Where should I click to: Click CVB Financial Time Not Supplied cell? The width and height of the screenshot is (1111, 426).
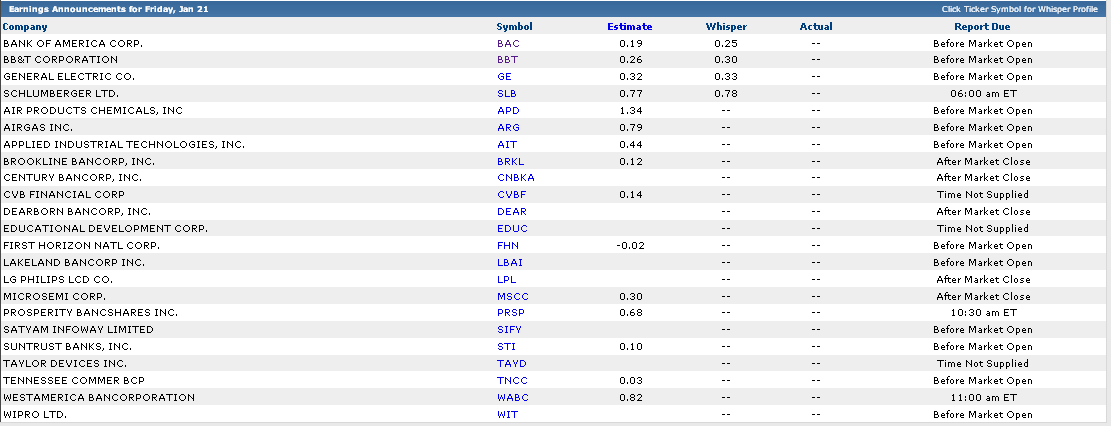[983, 195]
